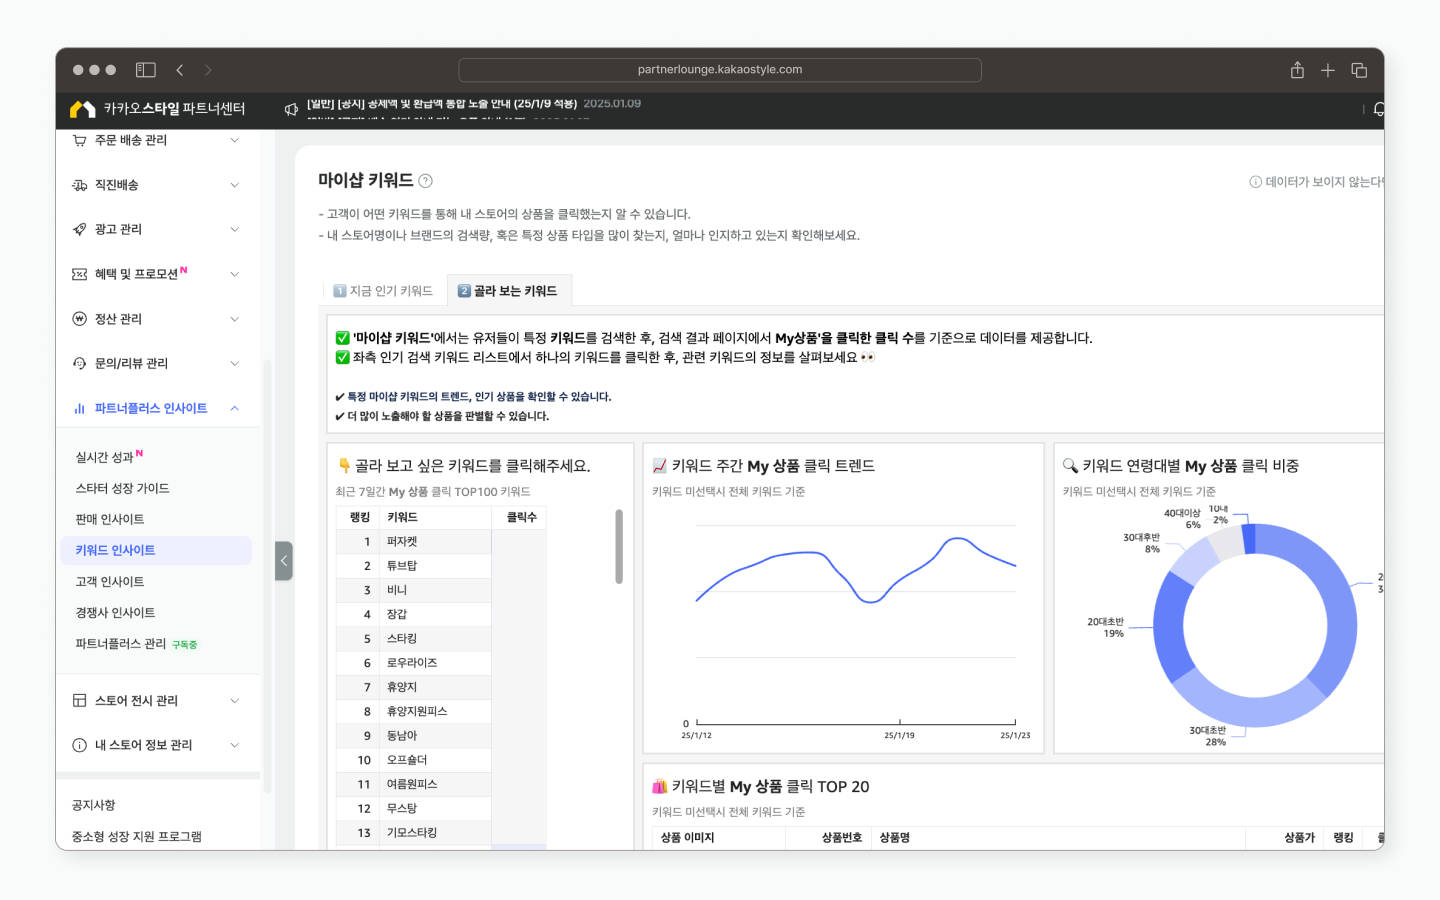The image size is (1440, 900).
Task: Select keyword 오프숄더 in the table
Action: 407,760
